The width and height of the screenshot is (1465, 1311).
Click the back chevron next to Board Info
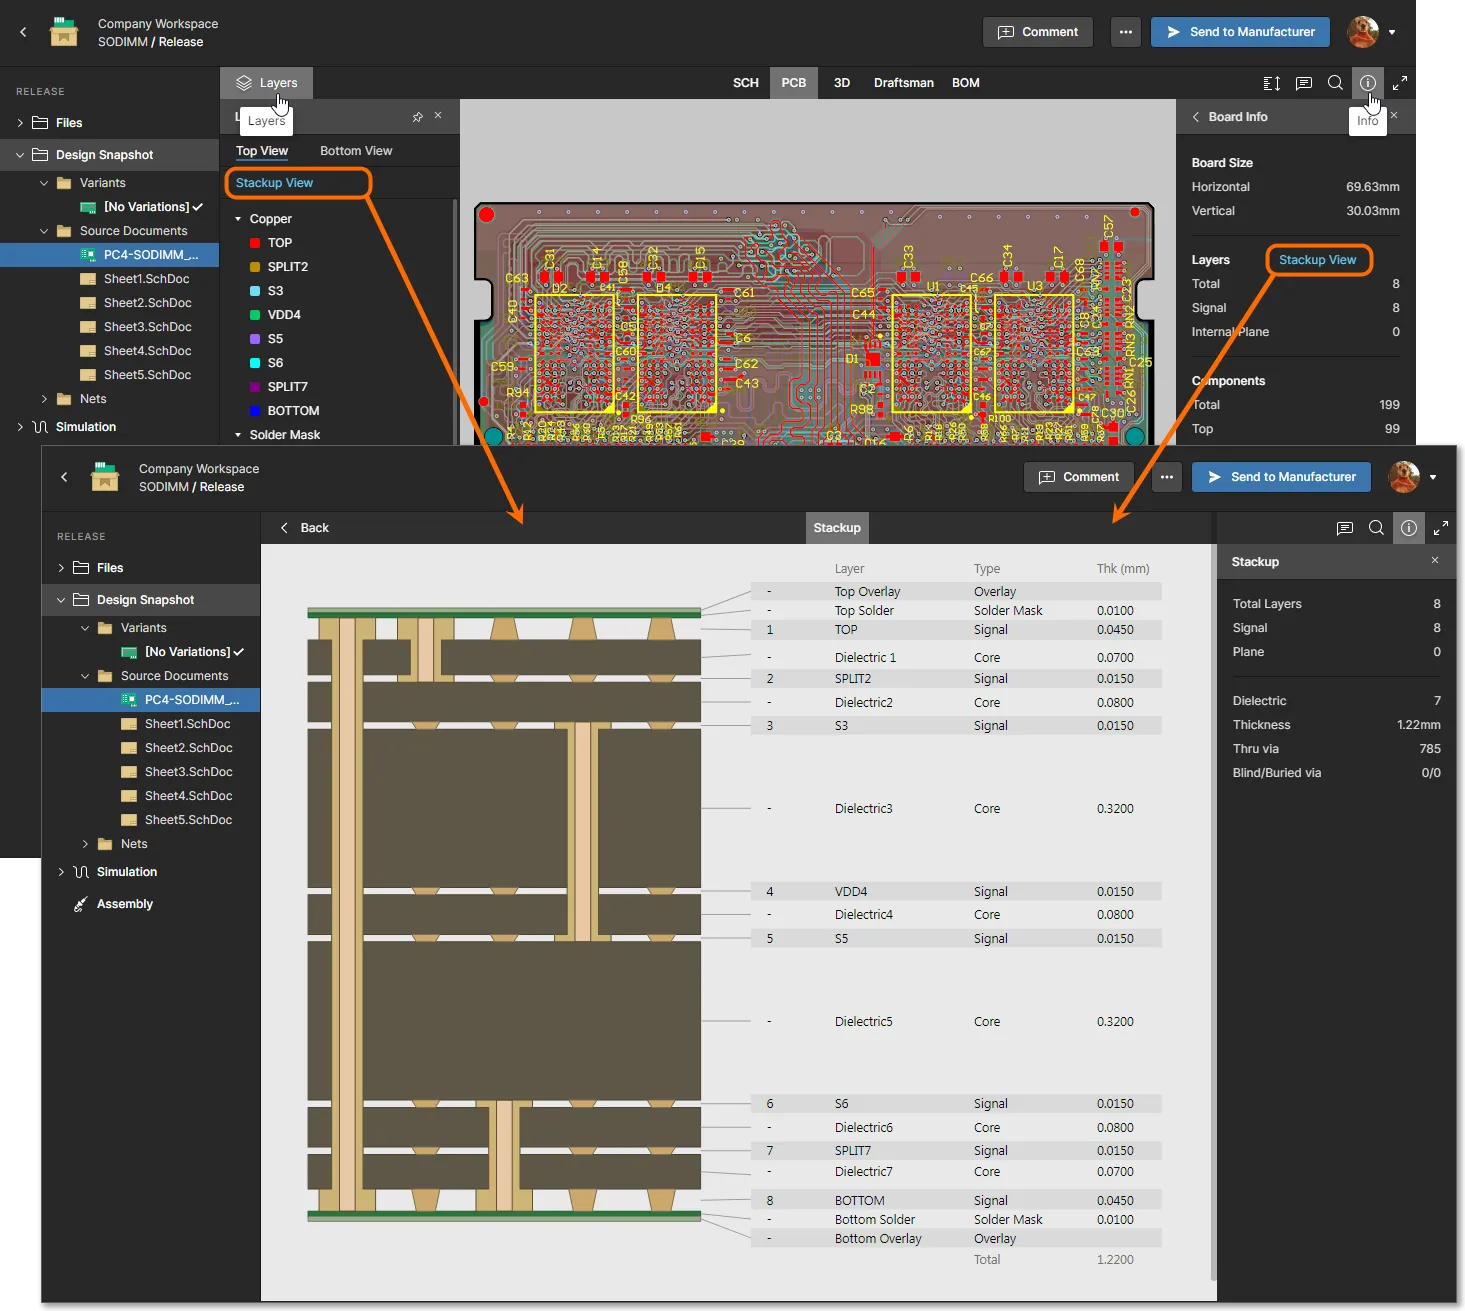1195,117
